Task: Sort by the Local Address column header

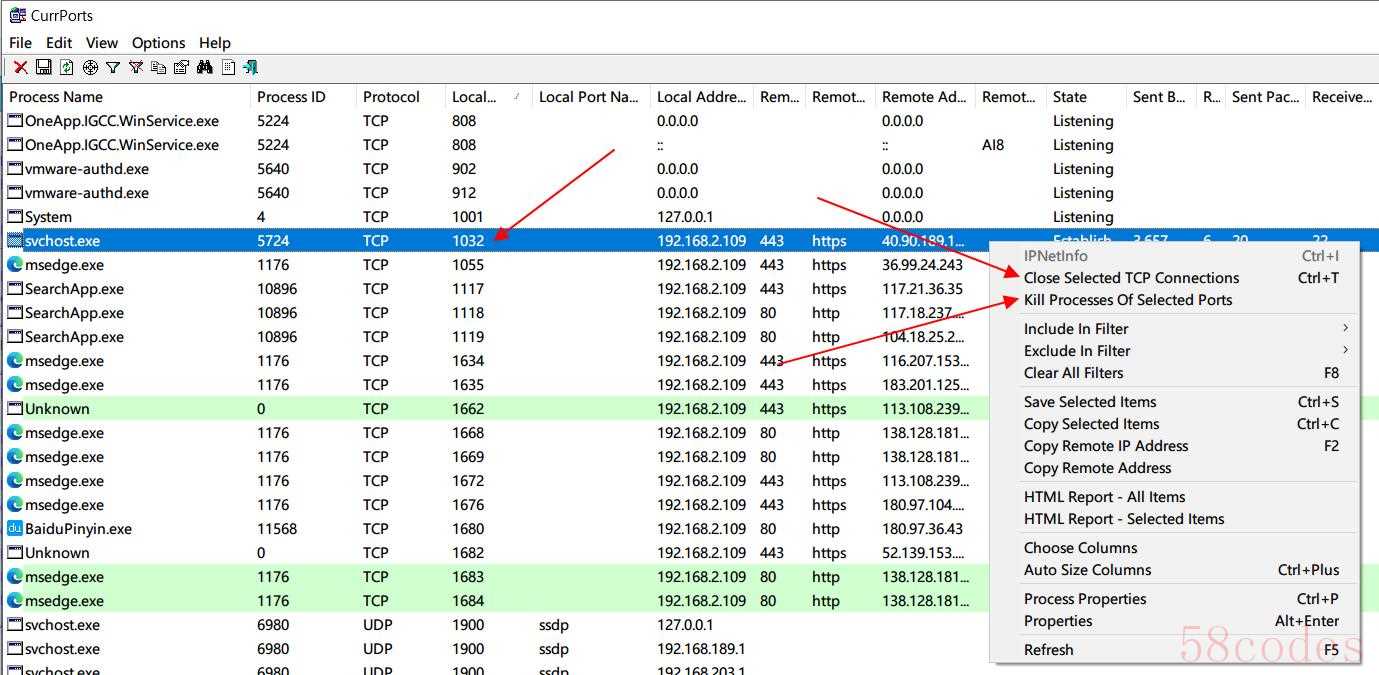Action: pos(702,97)
